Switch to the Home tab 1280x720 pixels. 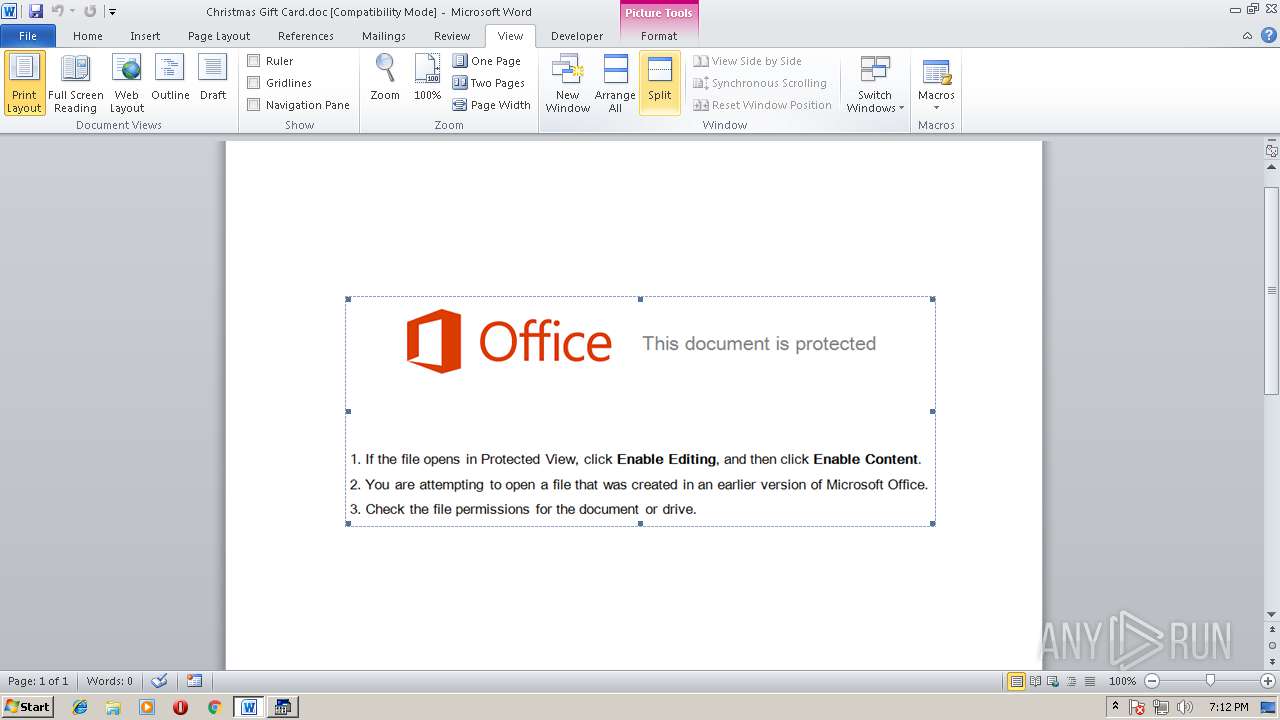click(88, 36)
